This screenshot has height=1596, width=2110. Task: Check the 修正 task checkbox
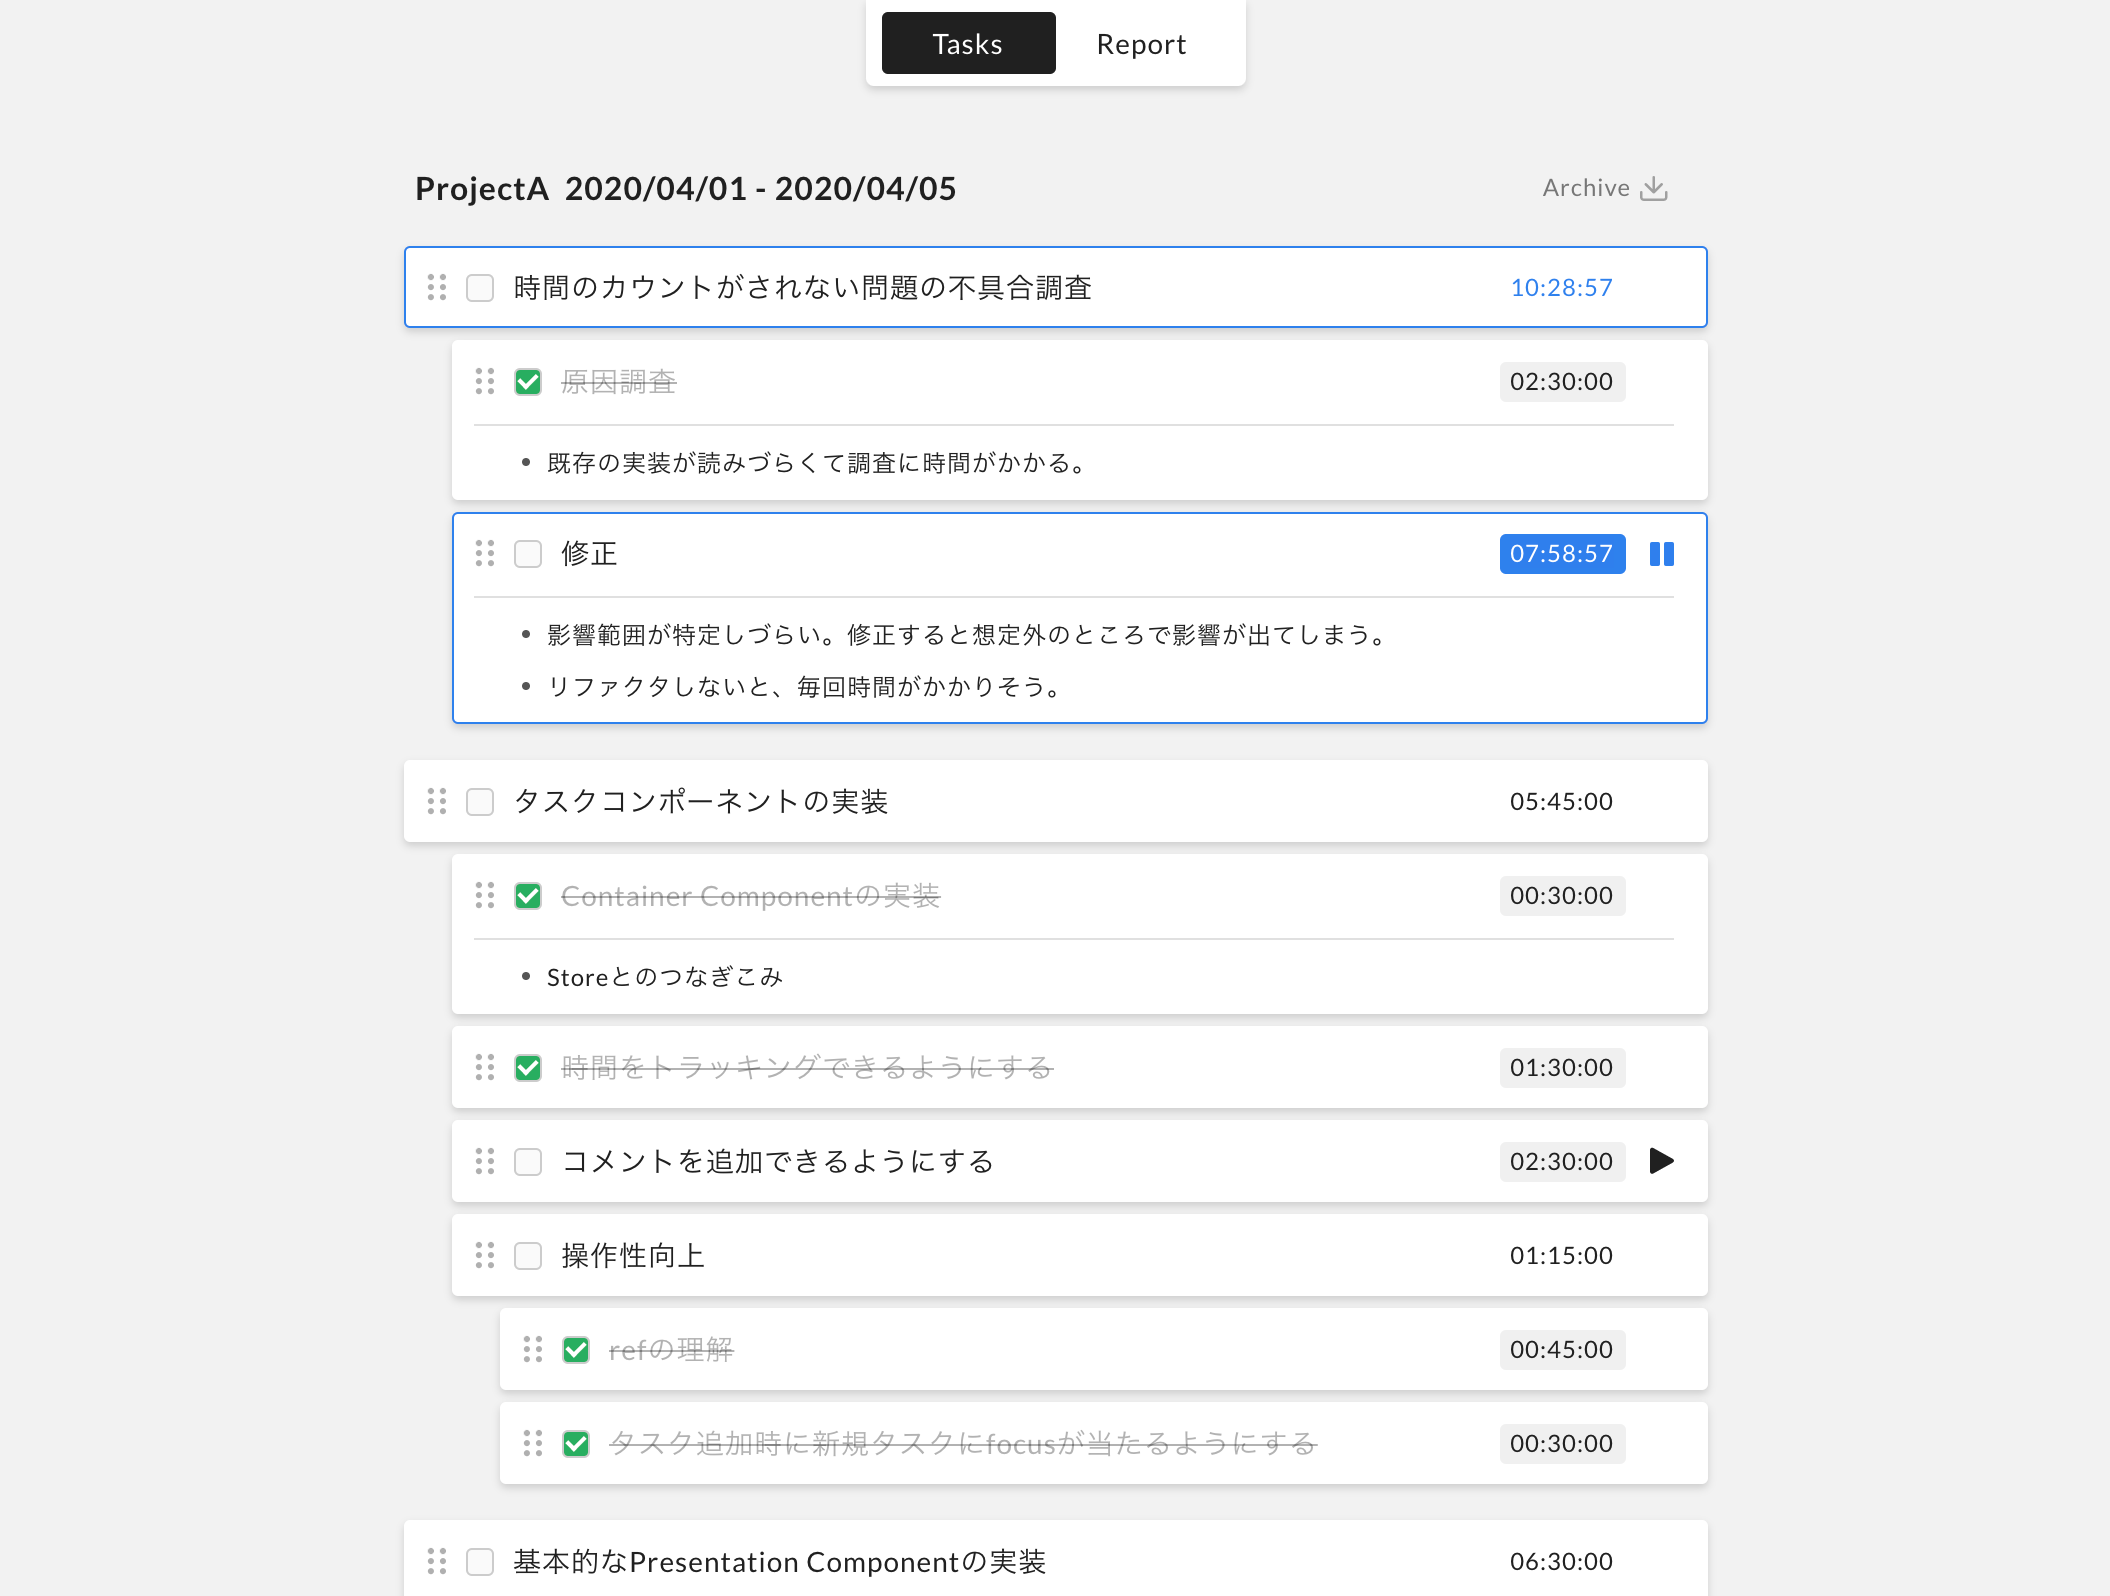[528, 554]
